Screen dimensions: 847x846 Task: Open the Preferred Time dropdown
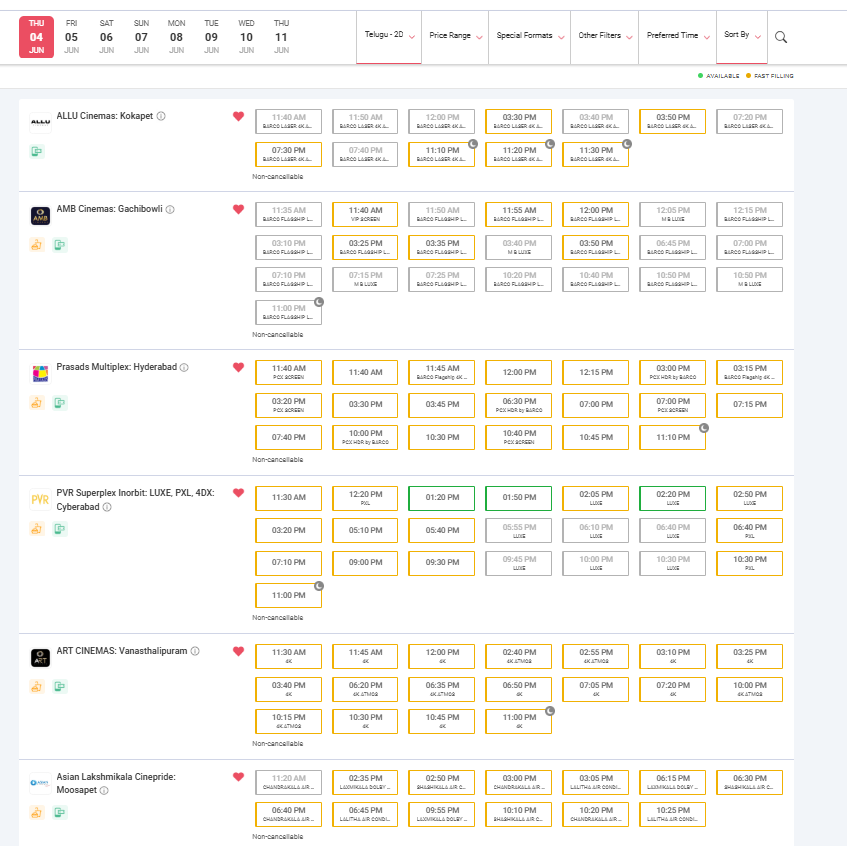(x=678, y=36)
